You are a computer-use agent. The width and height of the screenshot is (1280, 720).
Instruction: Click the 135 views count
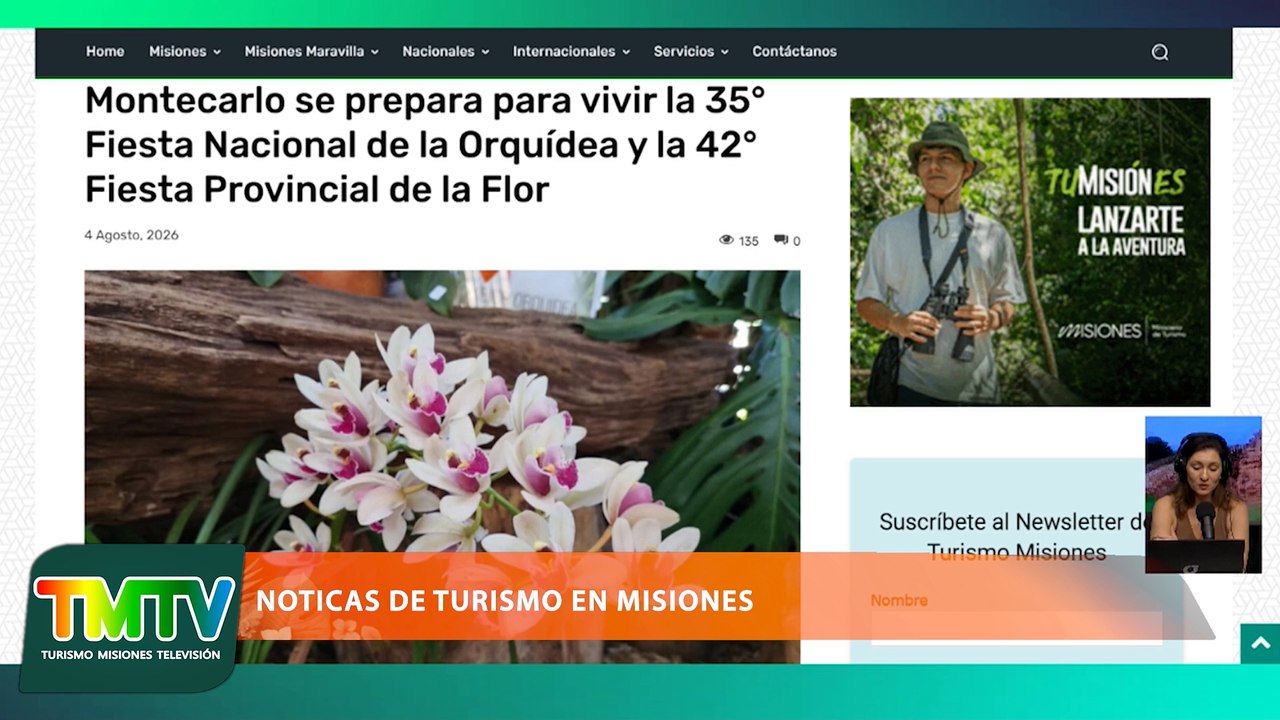(x=749, y=241)
